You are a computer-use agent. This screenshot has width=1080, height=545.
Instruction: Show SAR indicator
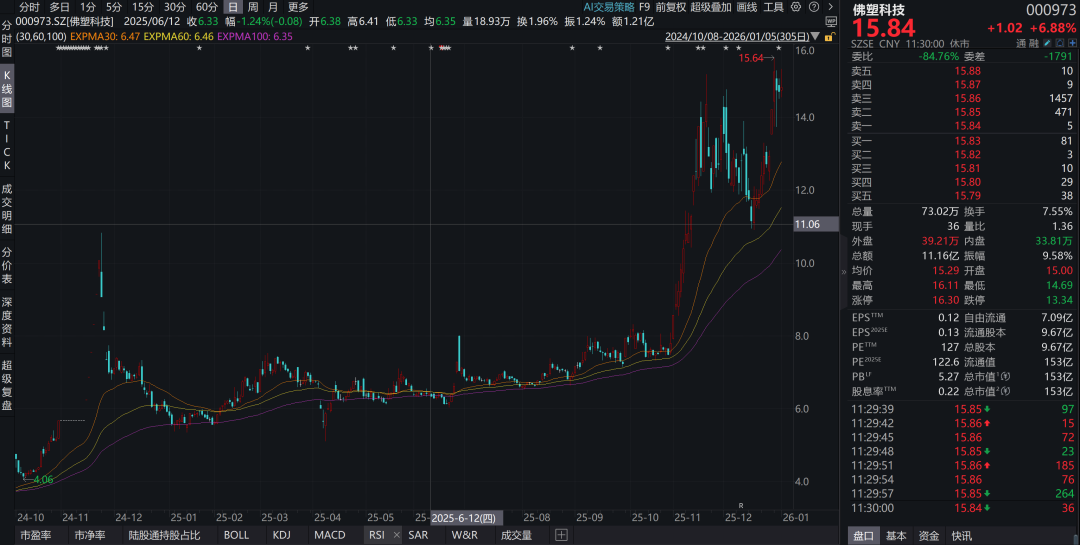click(417, 535)
